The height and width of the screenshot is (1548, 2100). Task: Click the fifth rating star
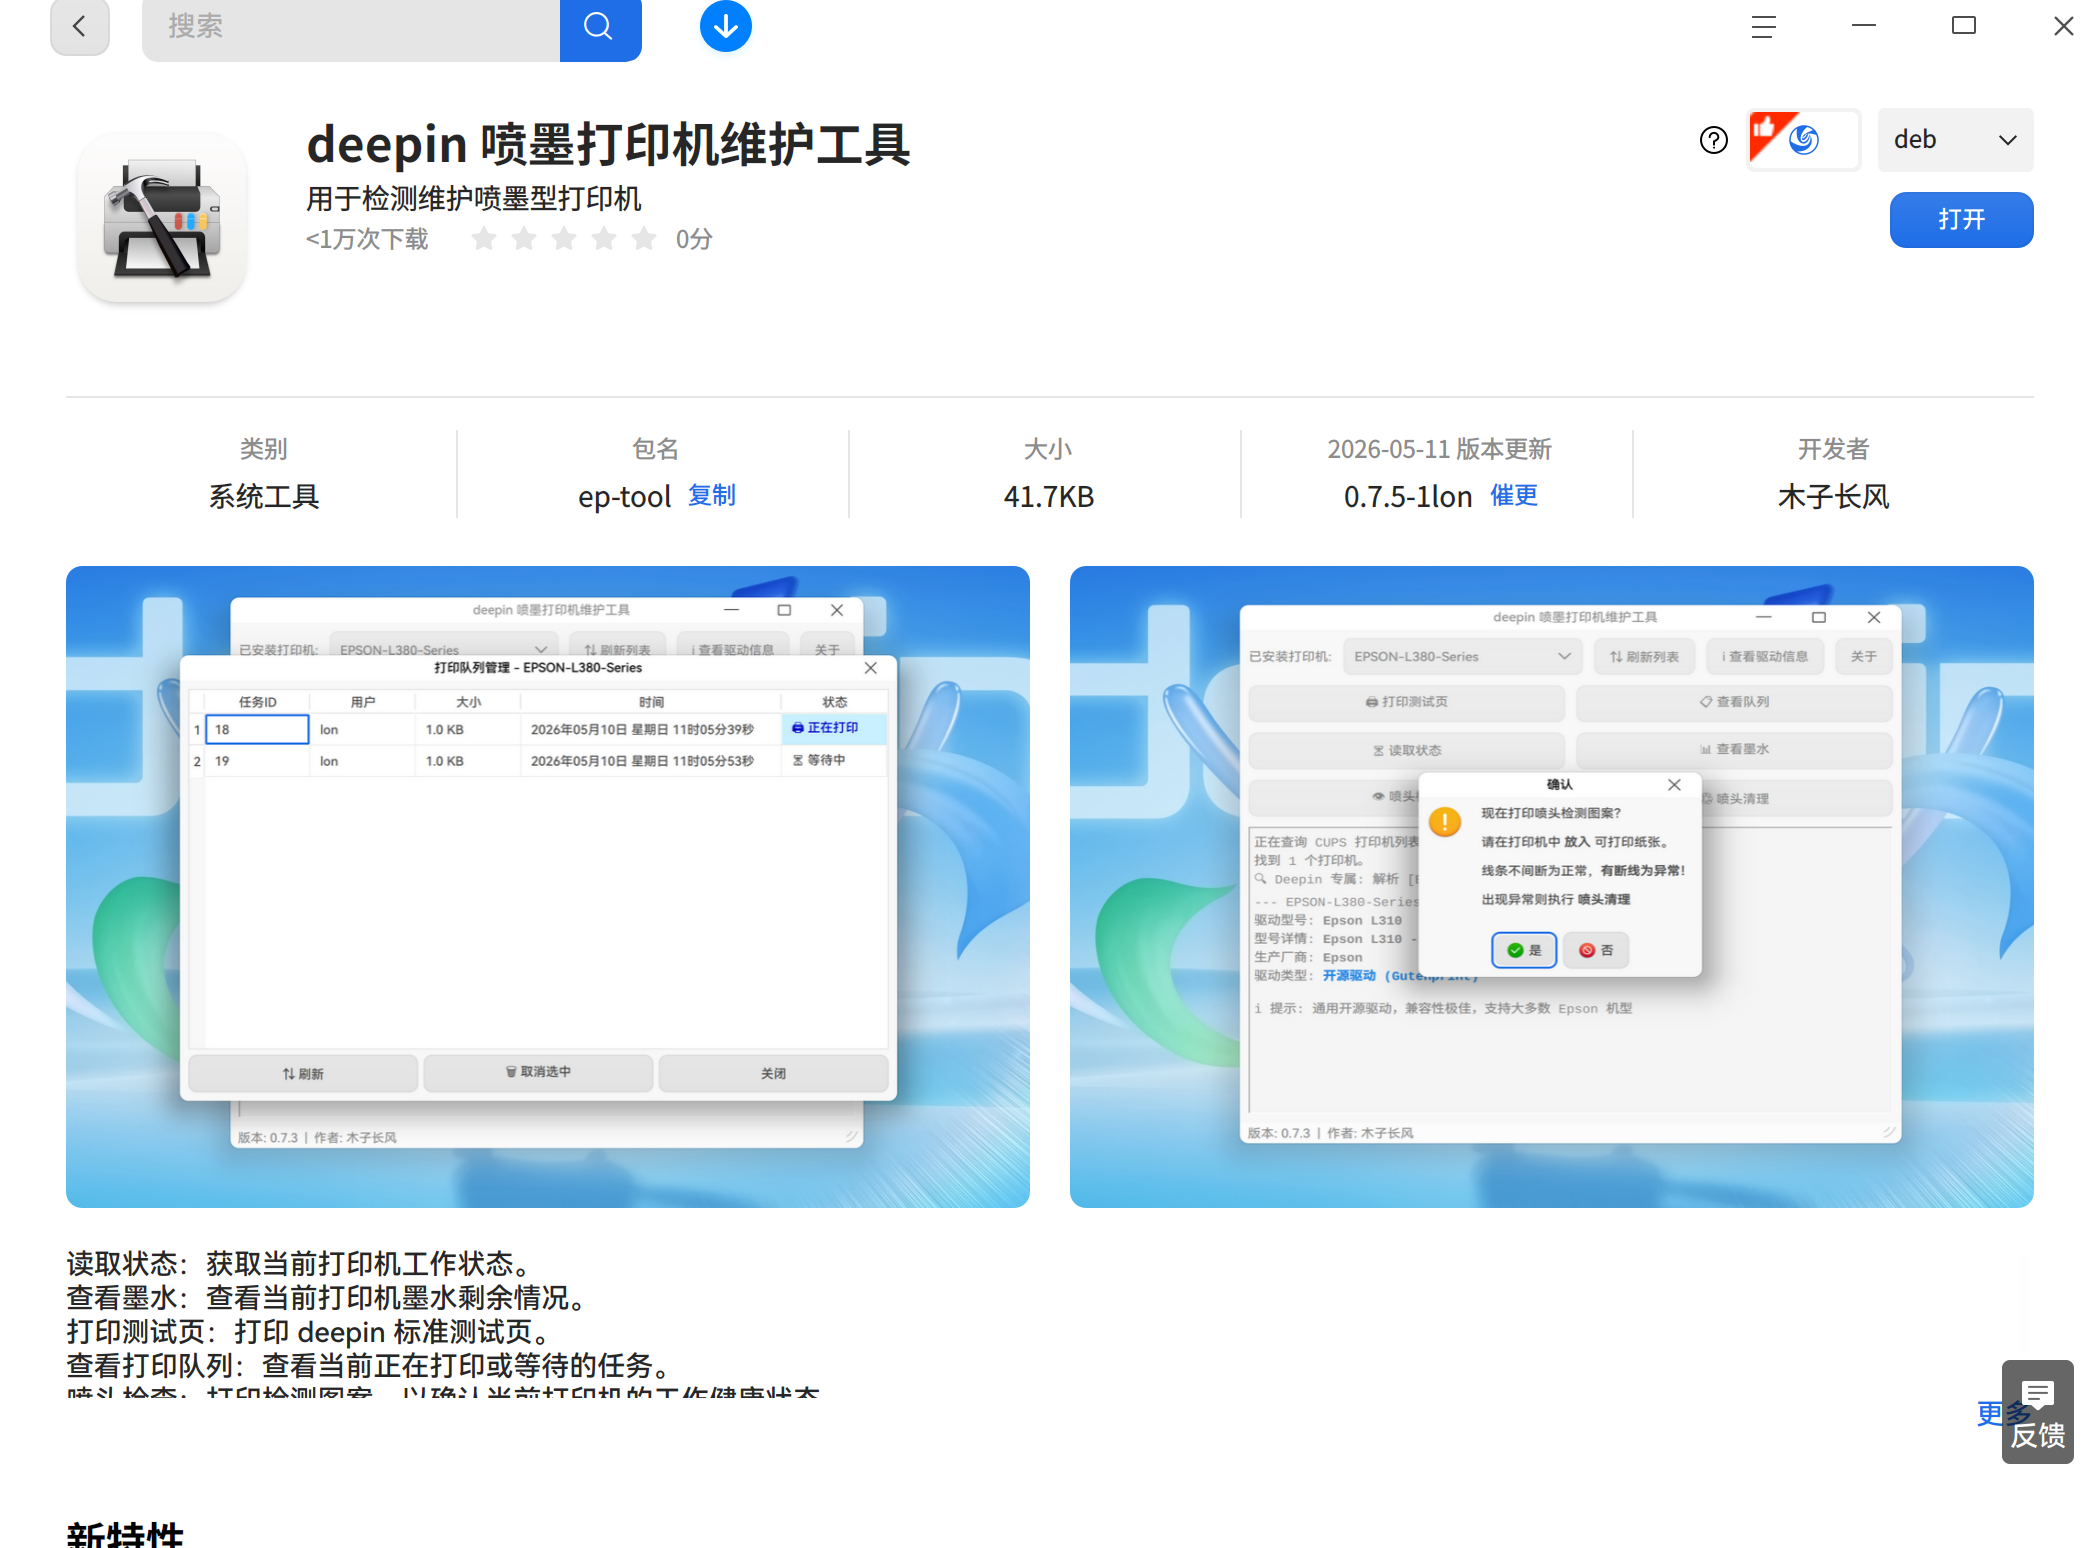[644, 238]
